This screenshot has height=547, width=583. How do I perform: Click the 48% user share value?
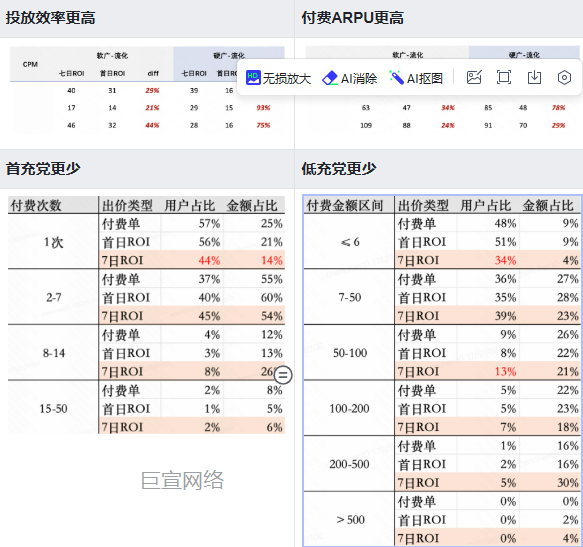(x=505, y=223)
